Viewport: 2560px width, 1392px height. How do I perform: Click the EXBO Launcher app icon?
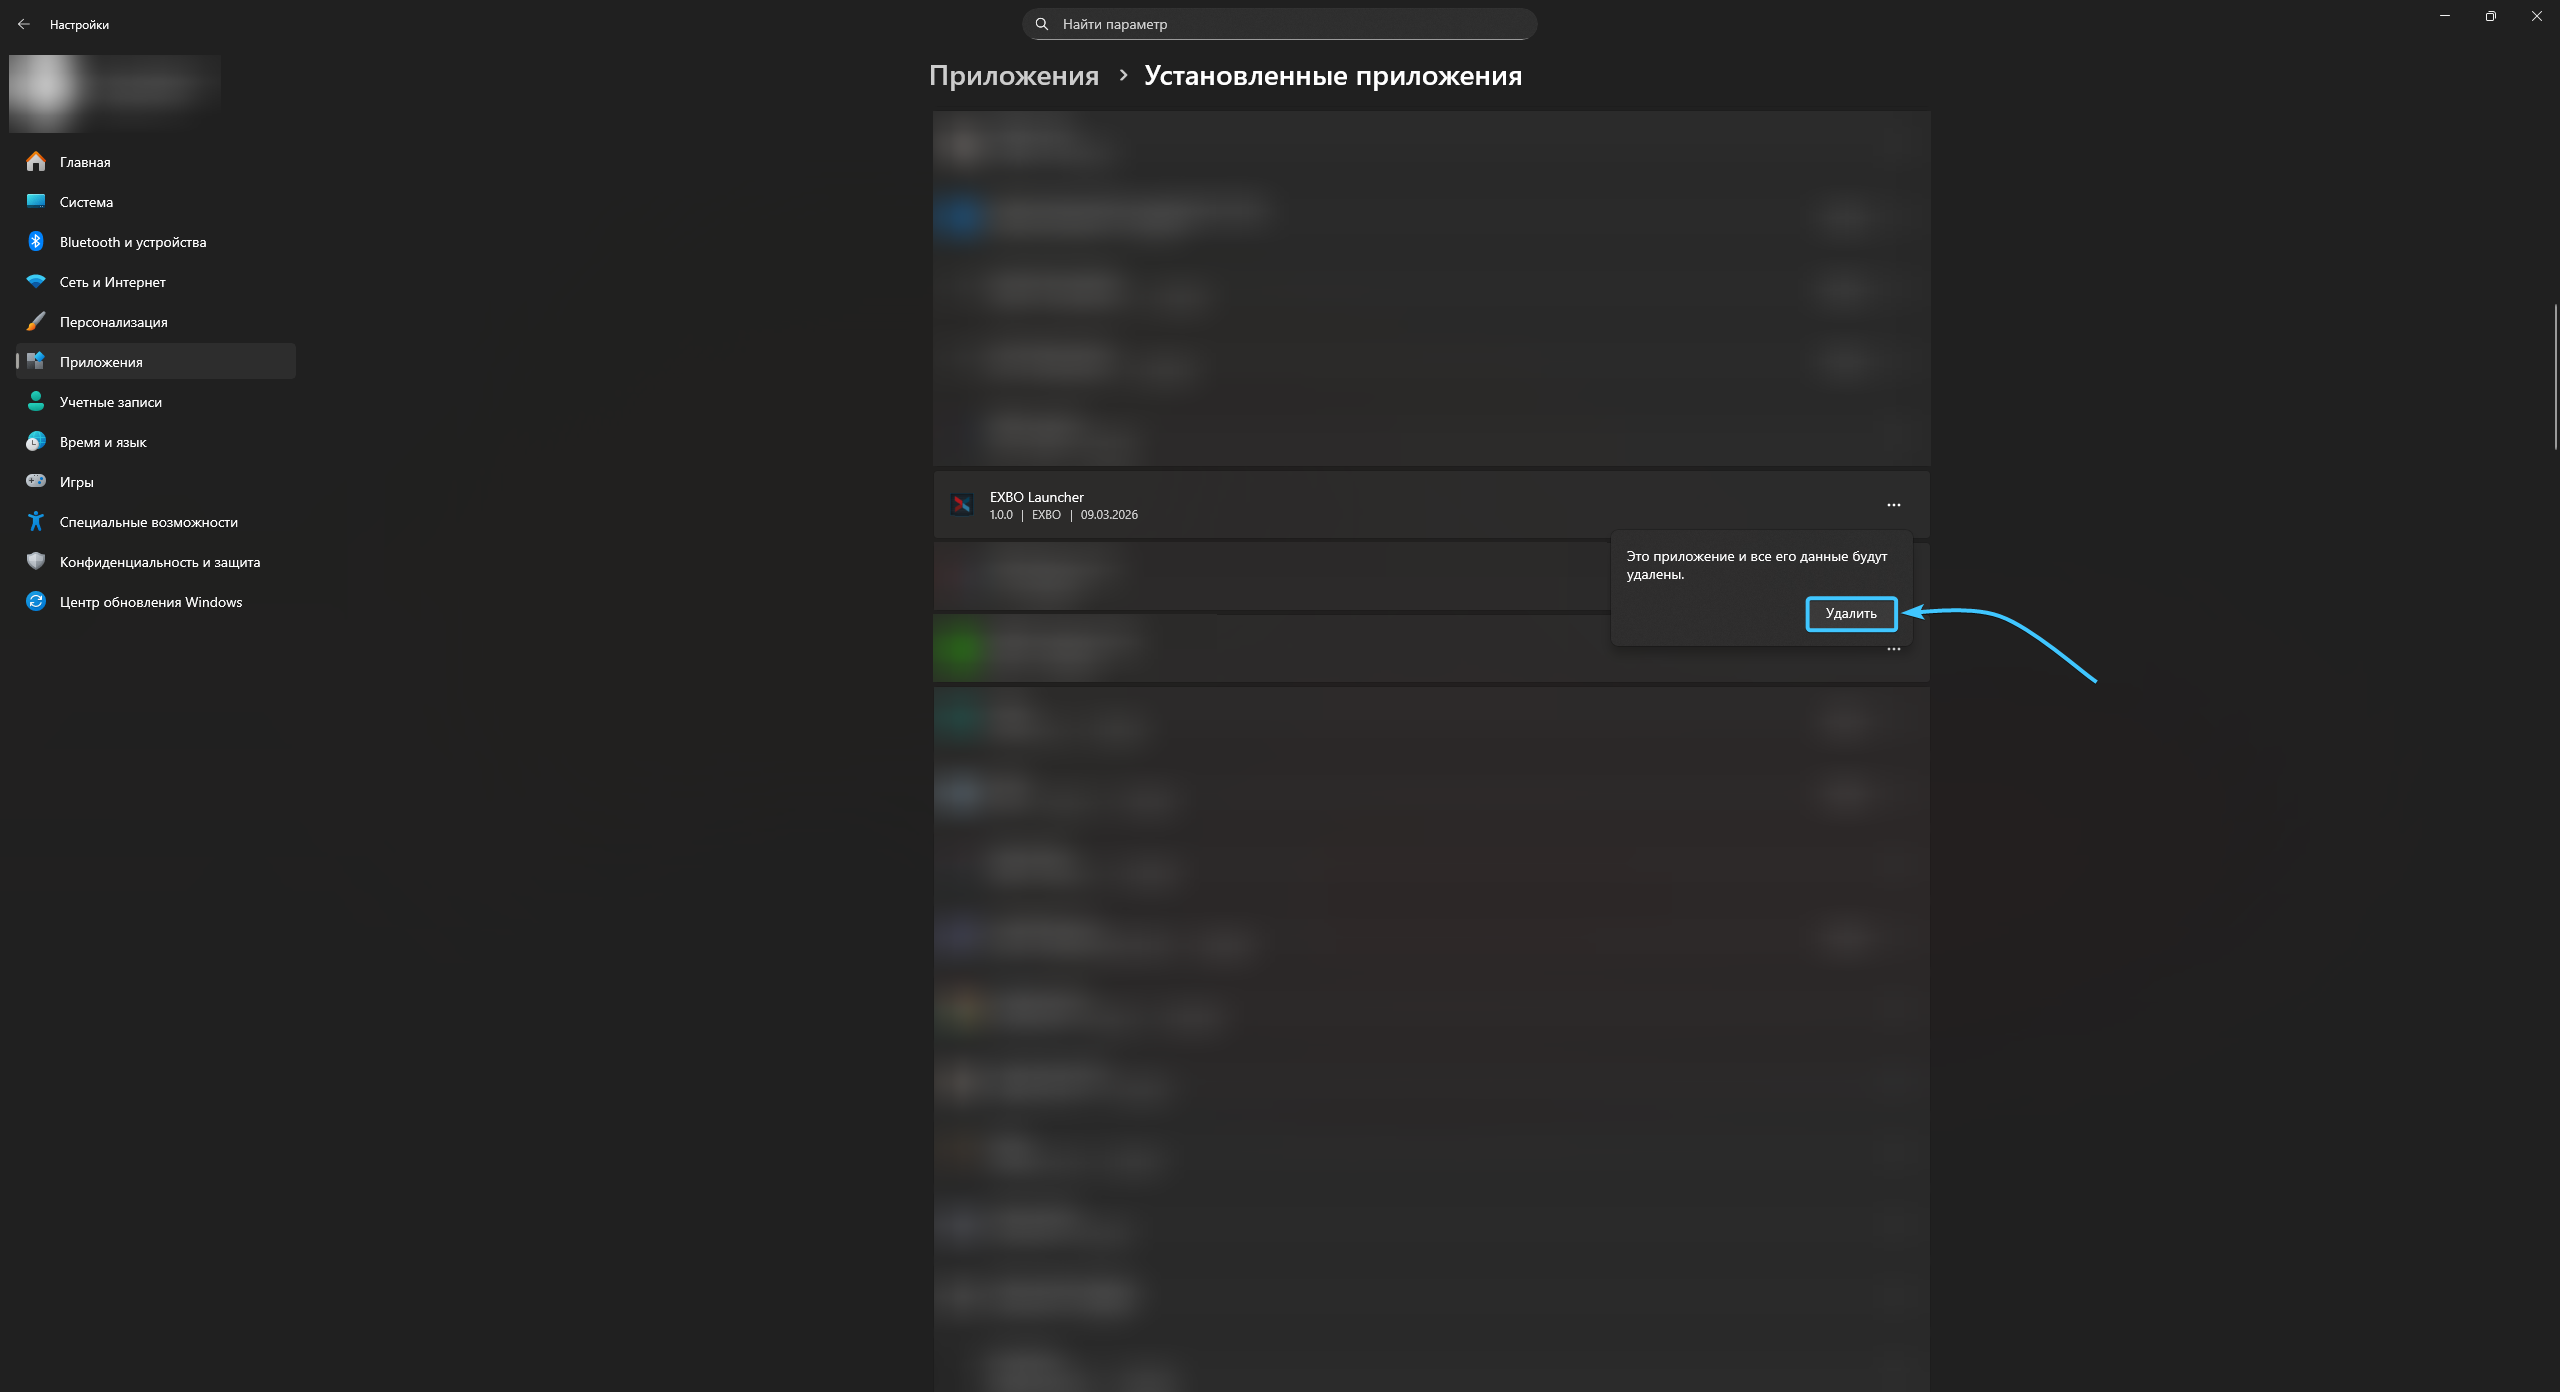coord(961,505)
